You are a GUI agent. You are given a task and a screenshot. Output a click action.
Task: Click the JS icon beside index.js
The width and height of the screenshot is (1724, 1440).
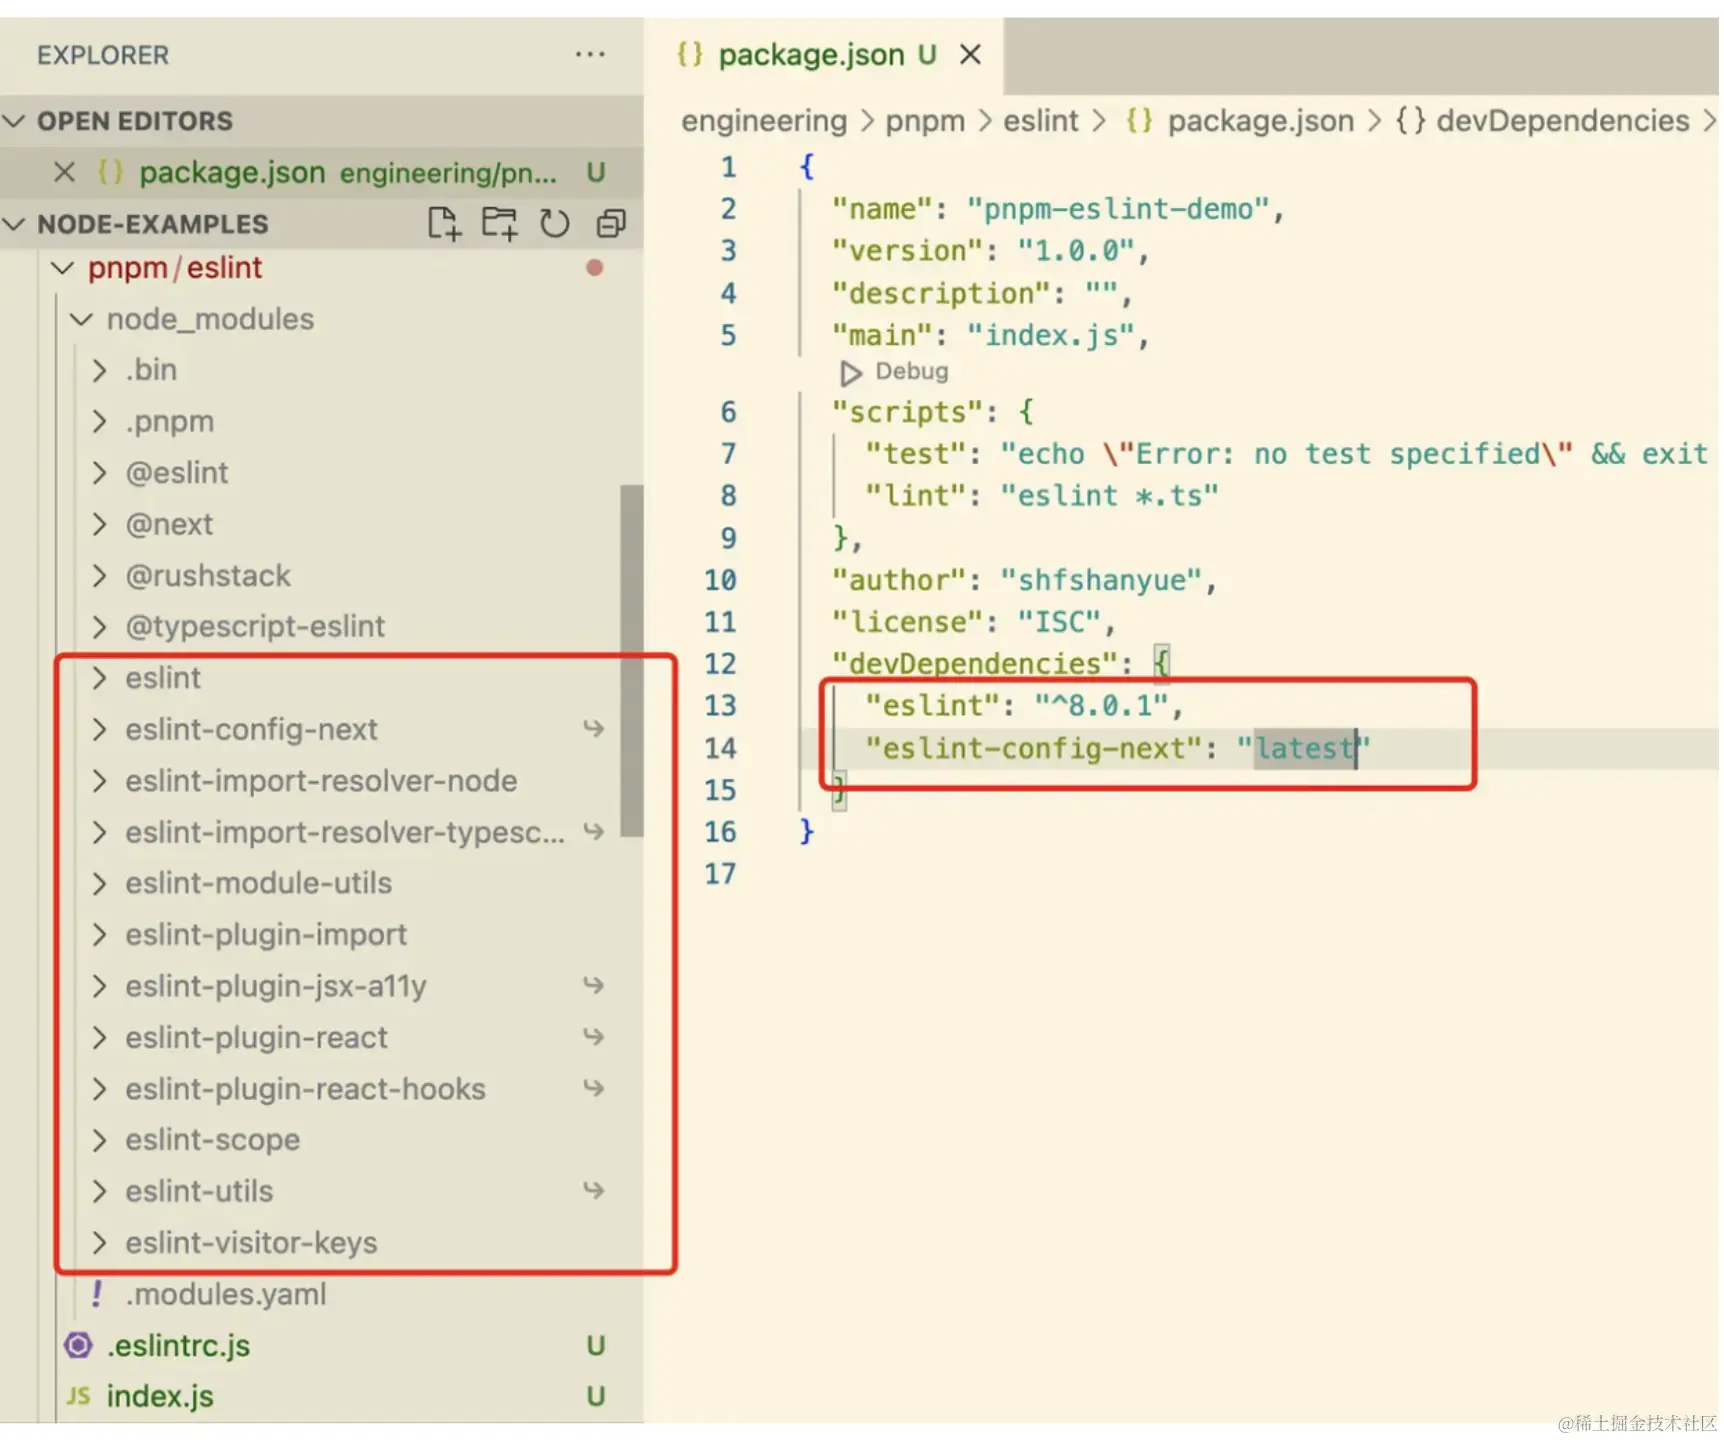pyautogui.click(x=78, y=1397)
